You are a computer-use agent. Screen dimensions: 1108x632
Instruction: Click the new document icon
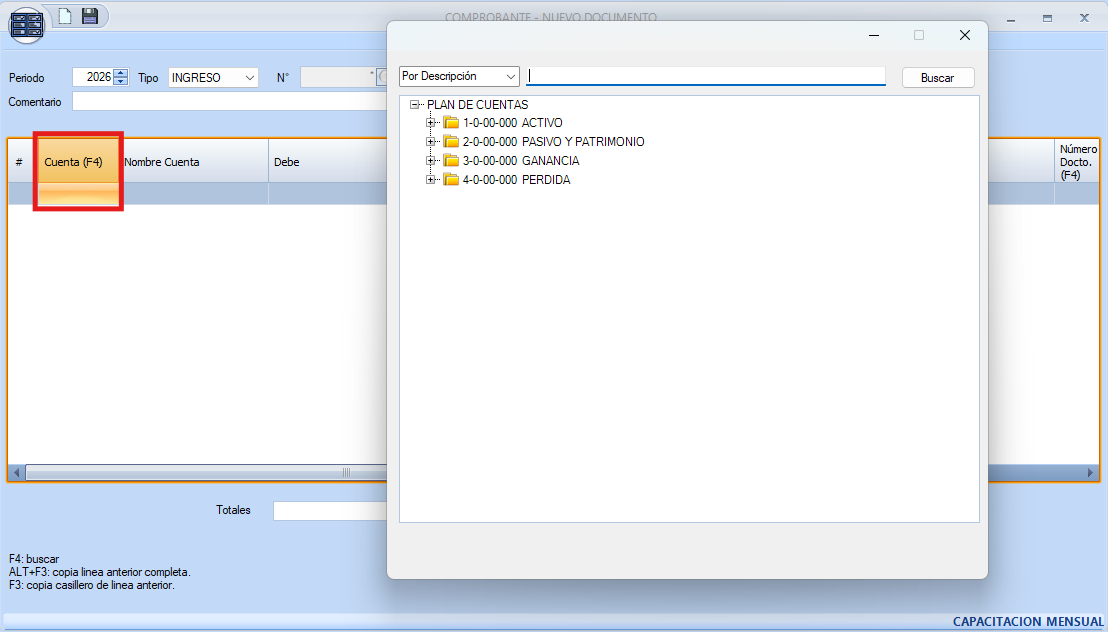(x=65, y=15)
